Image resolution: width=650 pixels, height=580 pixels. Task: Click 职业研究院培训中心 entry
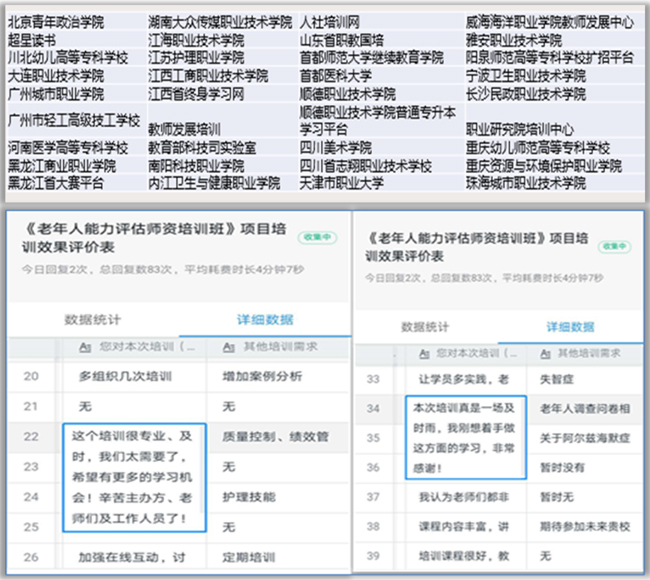tap(520, 129)
